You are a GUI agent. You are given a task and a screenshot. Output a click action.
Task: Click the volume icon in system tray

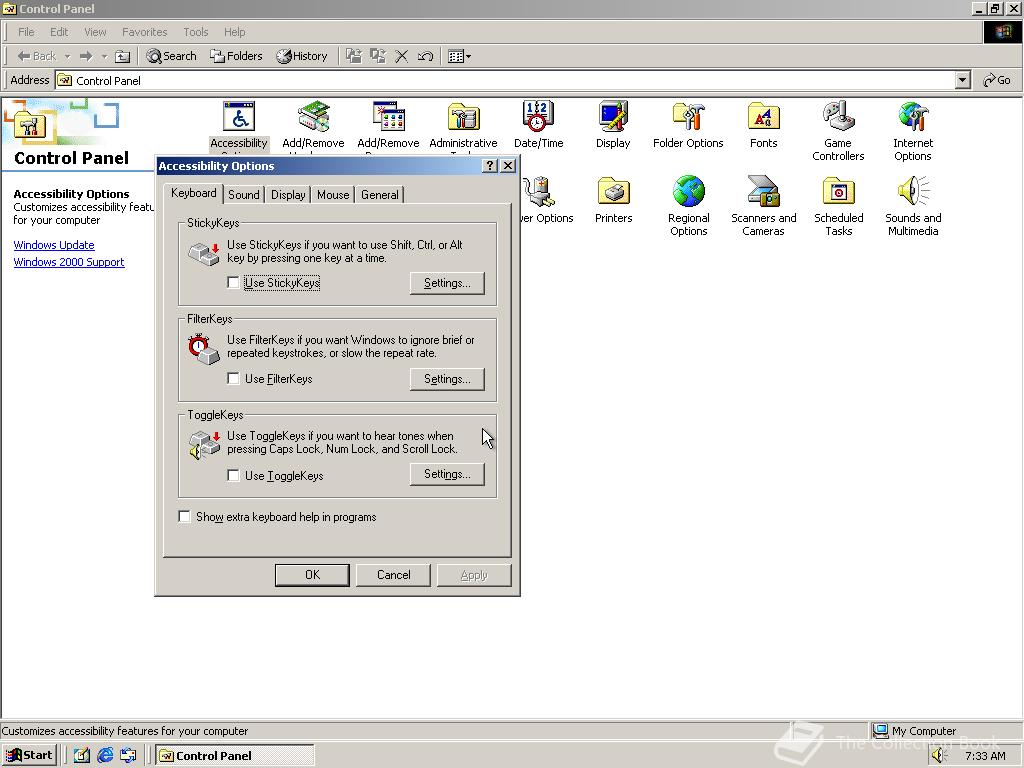(x=939, y=756)
